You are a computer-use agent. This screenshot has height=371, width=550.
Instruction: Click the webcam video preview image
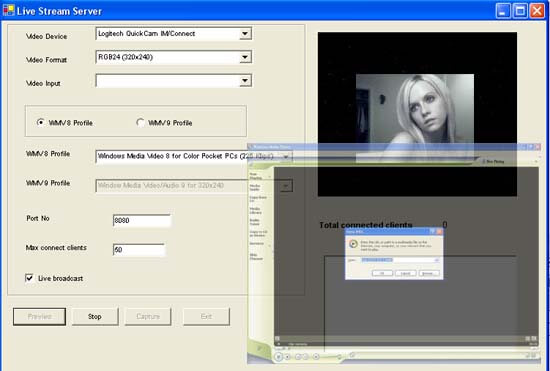pos(415,118)
